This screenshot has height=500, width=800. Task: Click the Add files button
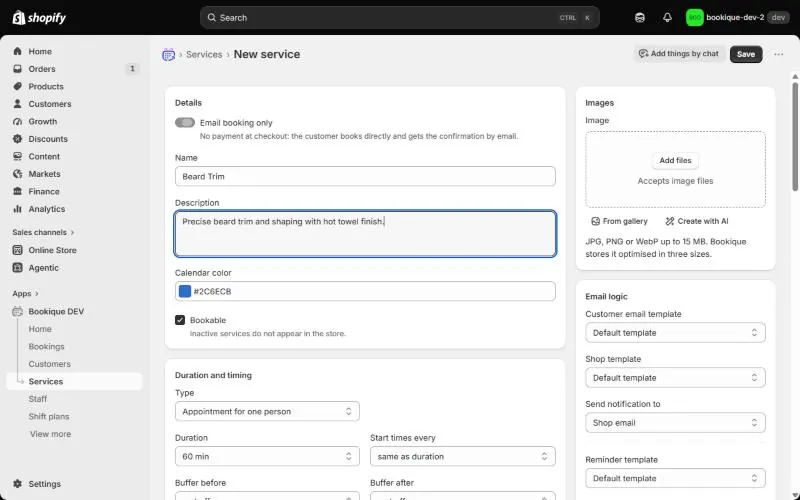click(x=675, y=160)
